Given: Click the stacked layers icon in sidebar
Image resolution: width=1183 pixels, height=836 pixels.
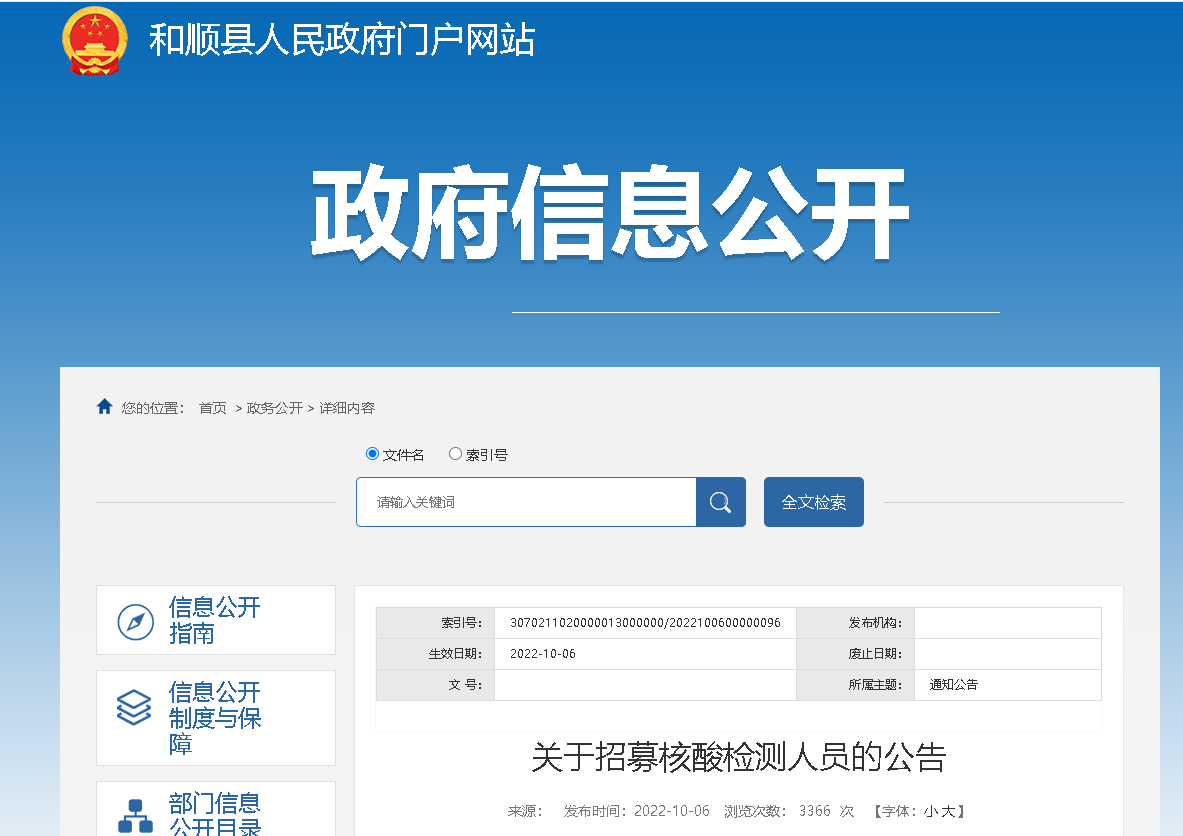Looking at the screenshot, I should (x=135, y=708).
